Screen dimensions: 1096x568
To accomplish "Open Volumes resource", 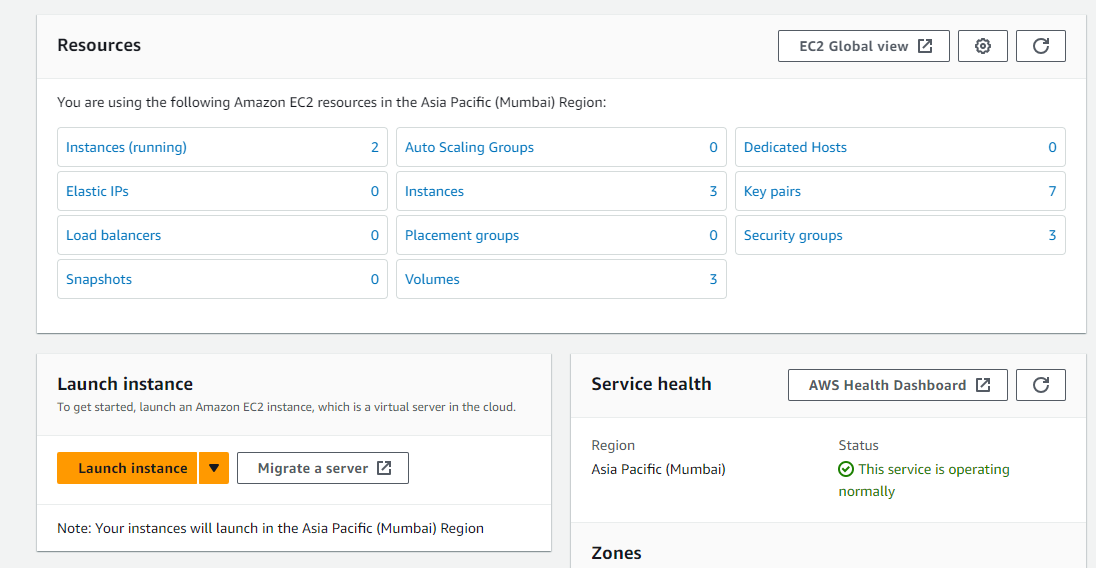I will pos(432,279).
